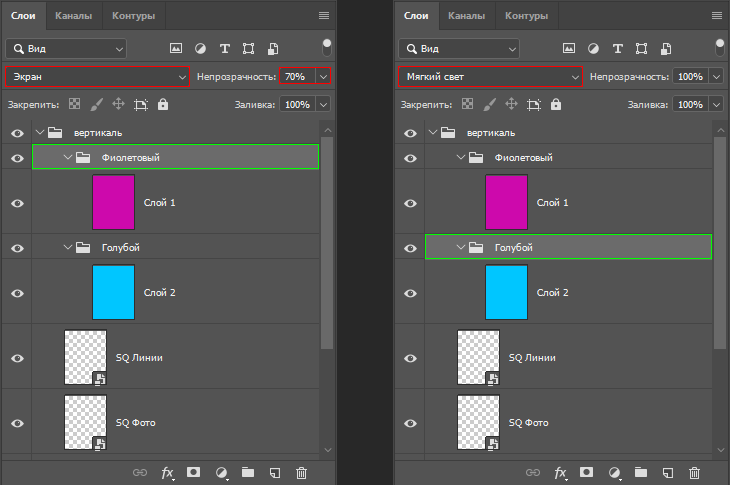Lock position move icon in left panel
Viewport: 730px width, 485px height.
click(x=118, y=104)
